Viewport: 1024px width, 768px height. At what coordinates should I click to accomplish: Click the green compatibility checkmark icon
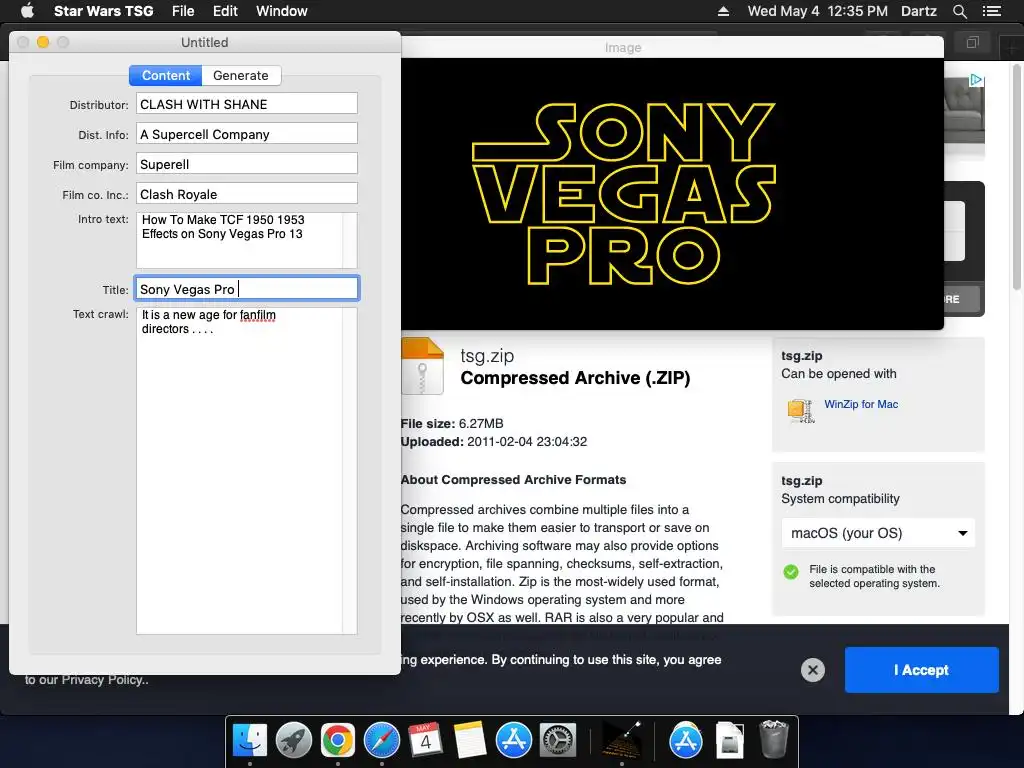point(791,572)
